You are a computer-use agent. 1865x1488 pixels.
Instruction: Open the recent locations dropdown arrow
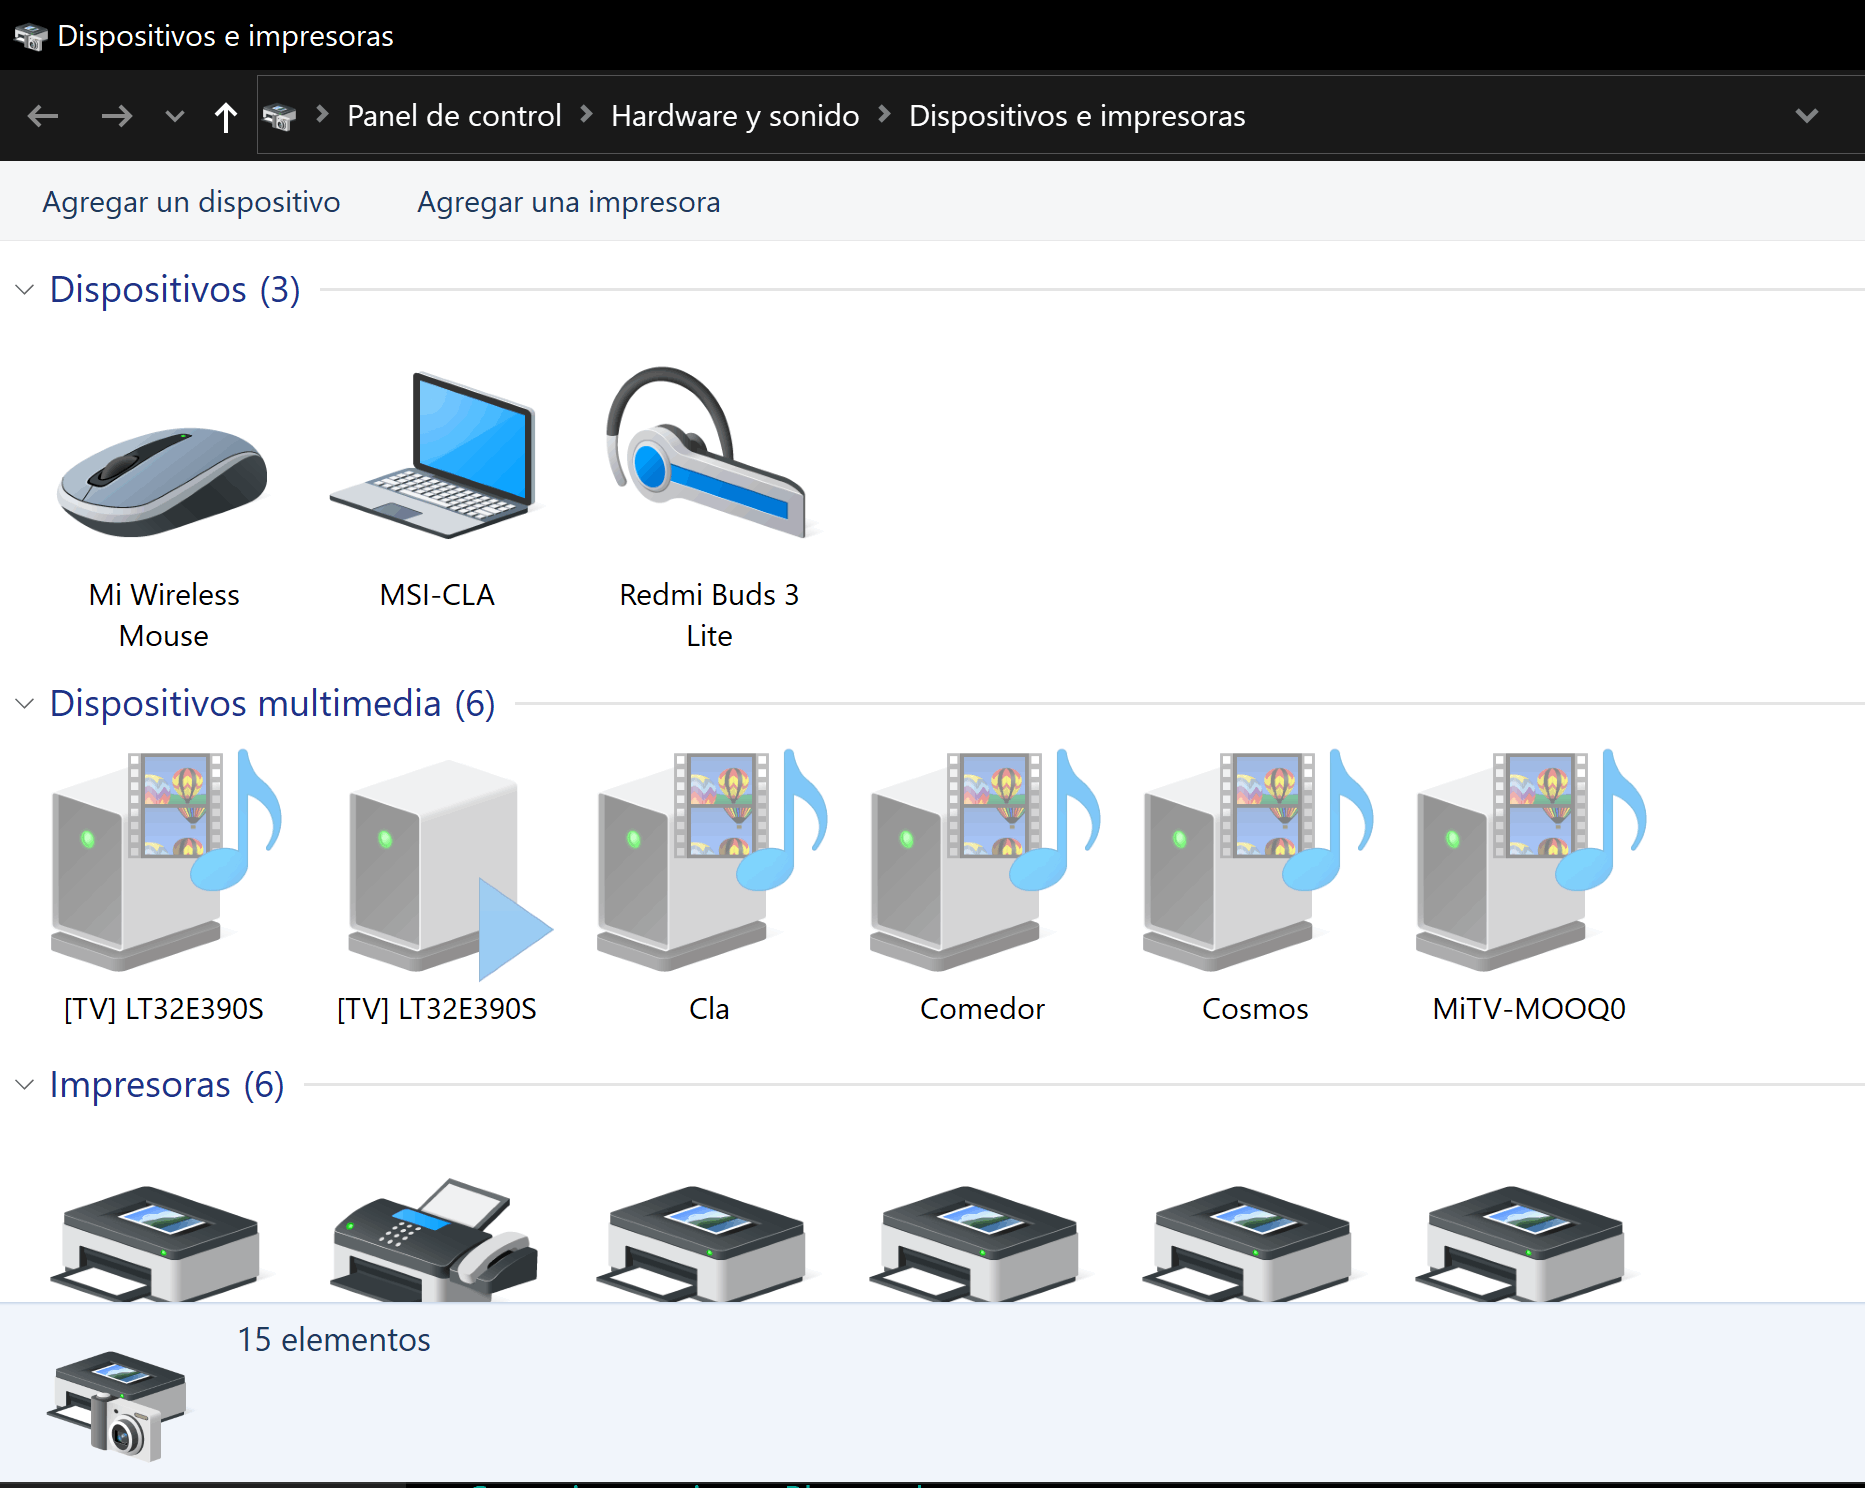click(175, 116)
